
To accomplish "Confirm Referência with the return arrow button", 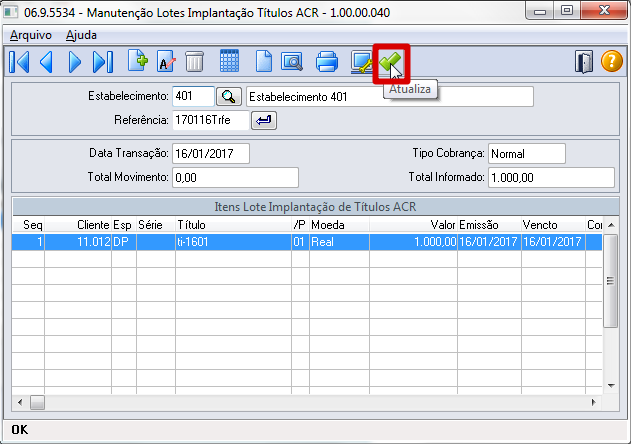I will 264,120.
